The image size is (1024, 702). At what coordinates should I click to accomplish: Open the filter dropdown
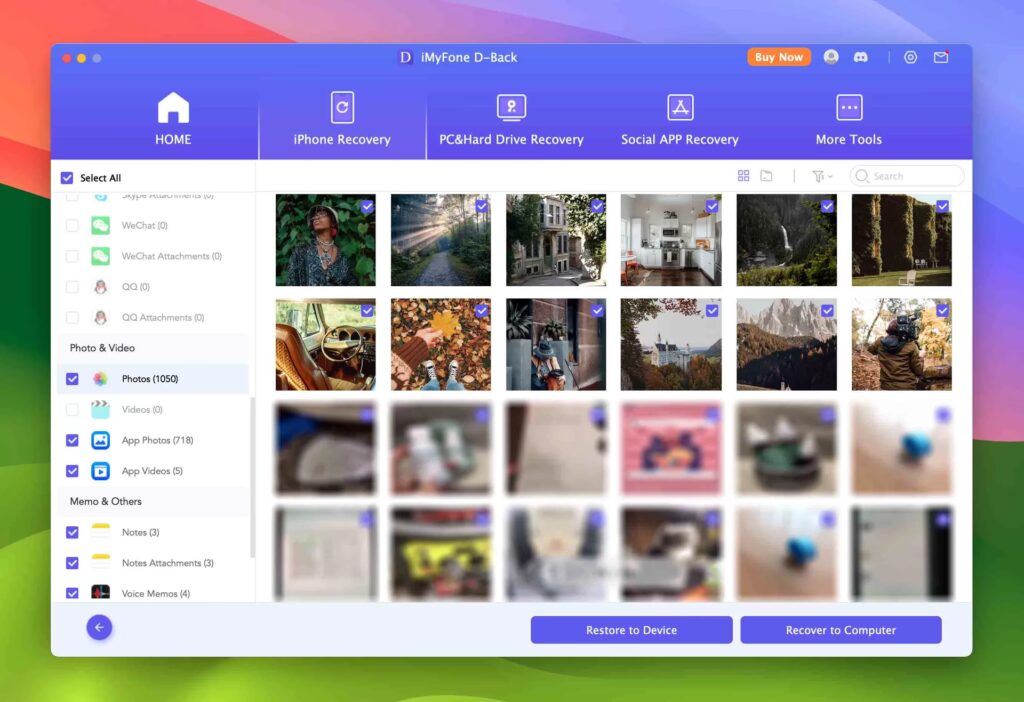pos(820,176)
